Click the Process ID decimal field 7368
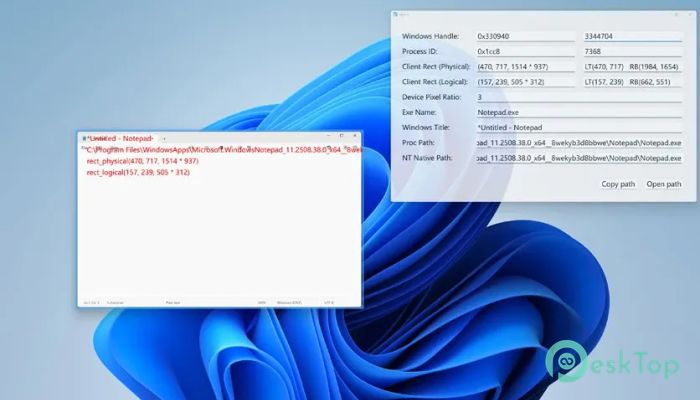Image resolution: width=700 pixels, height=400 pixels. coord(633,51)
